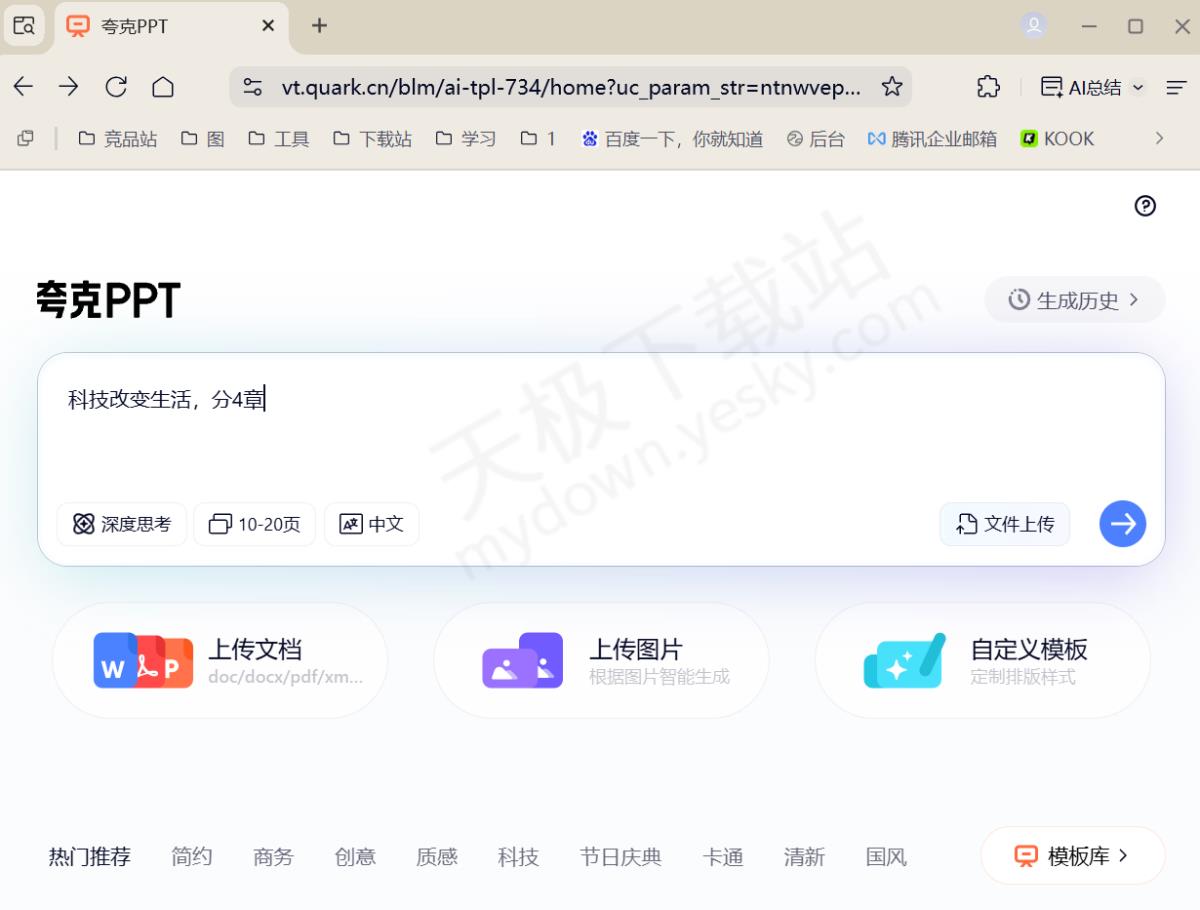Switch to the 商务 template category
The image size is (1200, 910).
click(273, 857)
